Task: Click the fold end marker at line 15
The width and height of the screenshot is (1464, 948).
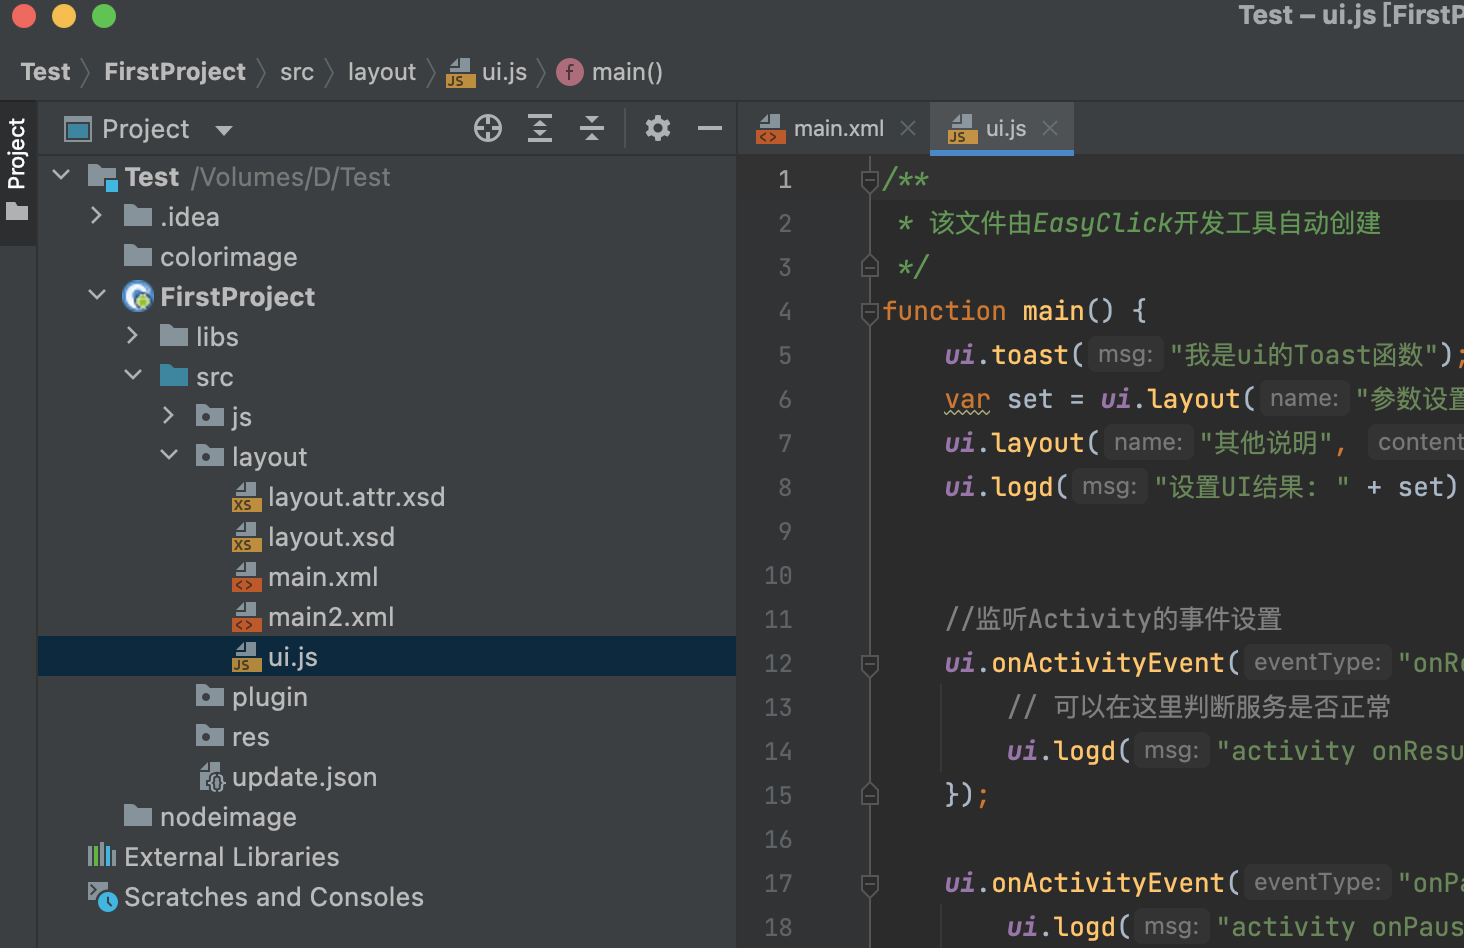Action: coord(870,794)
